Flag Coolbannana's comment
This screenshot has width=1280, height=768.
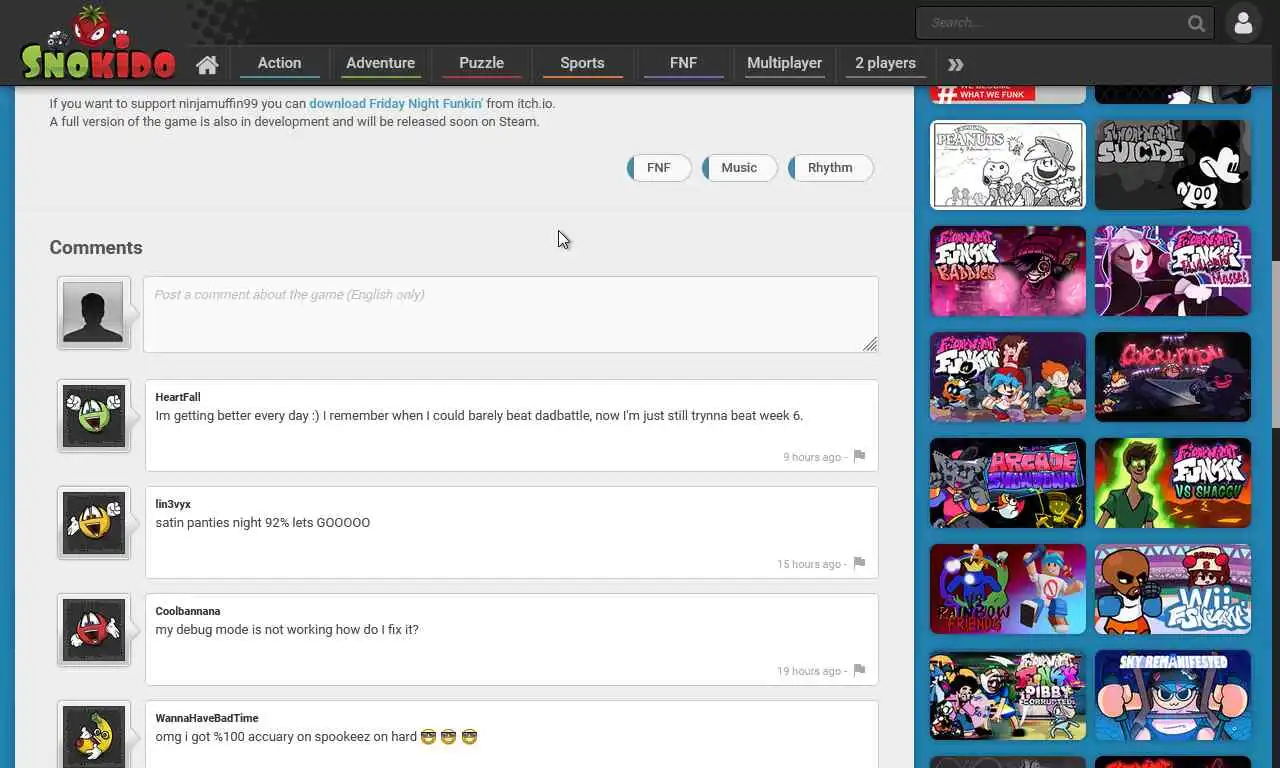pos(859,670)
